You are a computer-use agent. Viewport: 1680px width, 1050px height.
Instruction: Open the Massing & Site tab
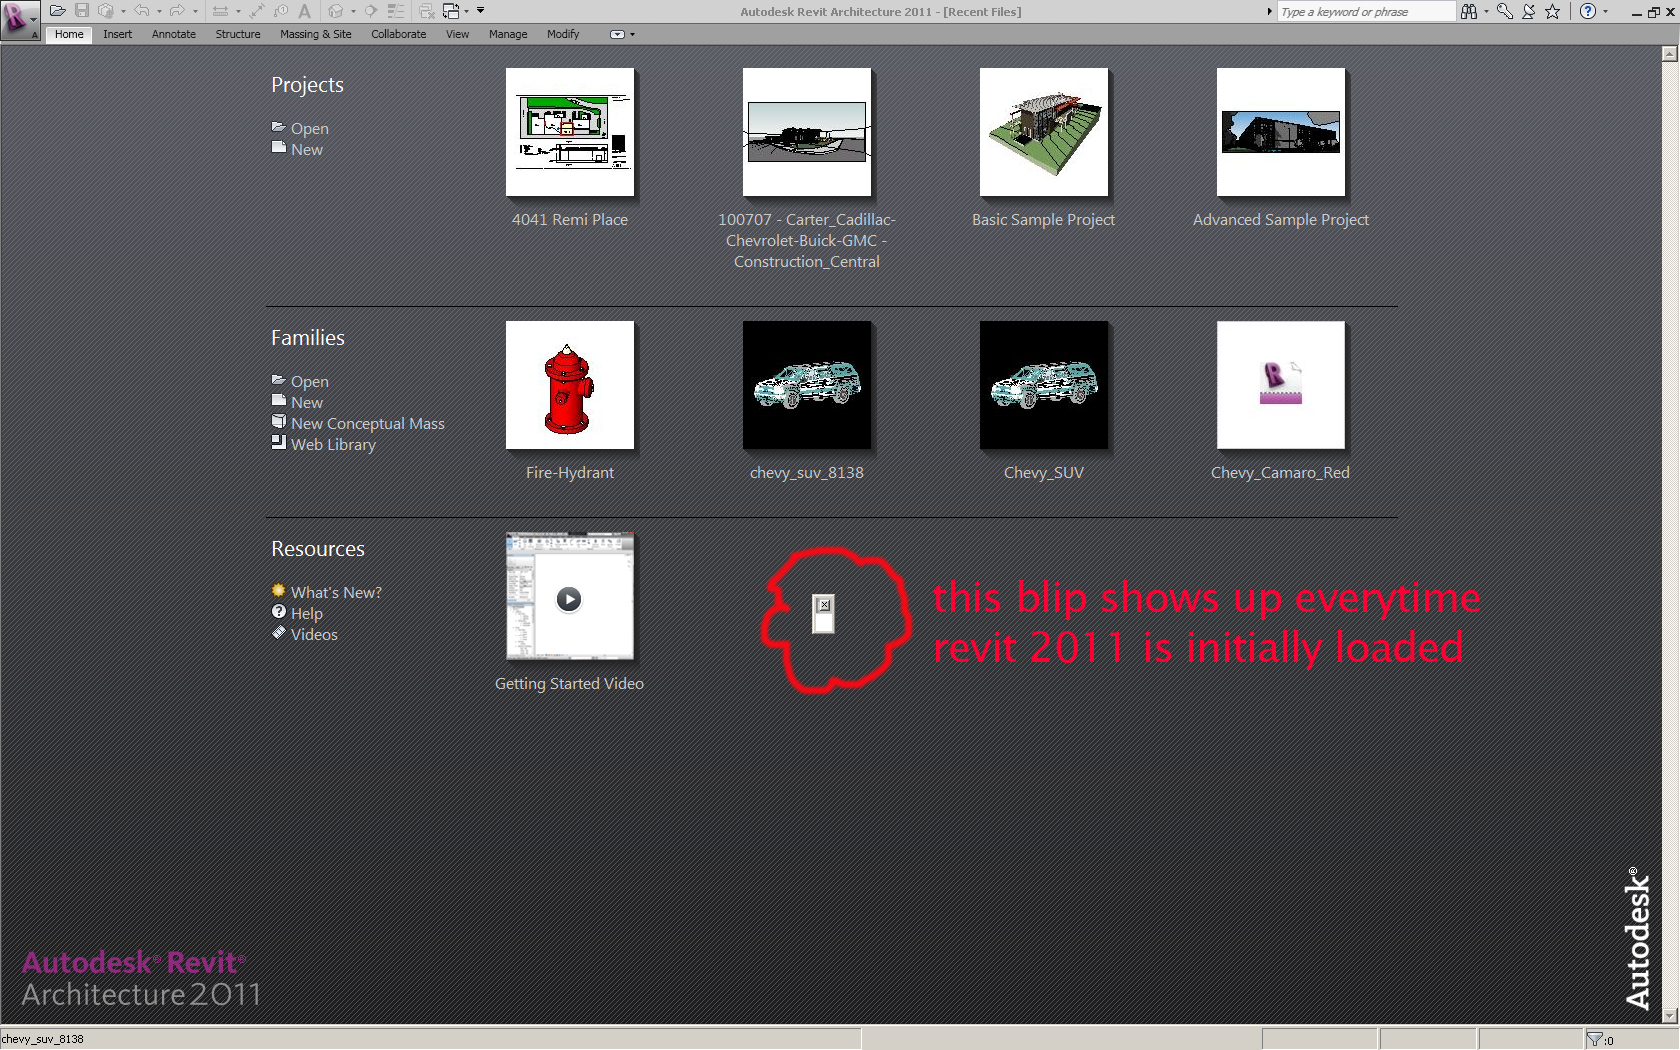[x=316, y=34]
